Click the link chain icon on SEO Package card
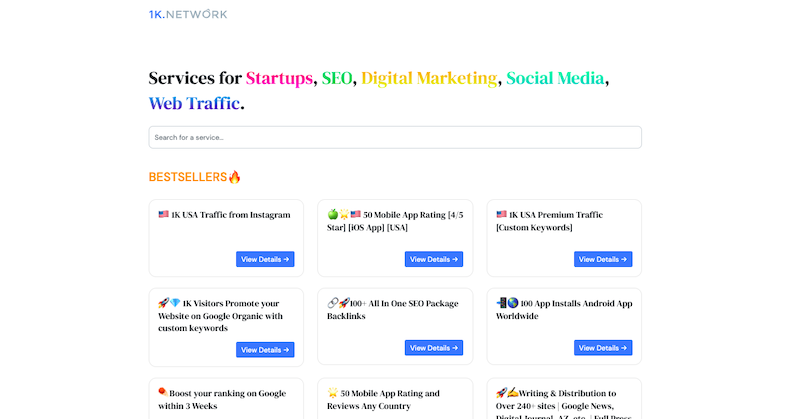Image resolution: width=800 pixels, height=419 pixels. (333, 303)
